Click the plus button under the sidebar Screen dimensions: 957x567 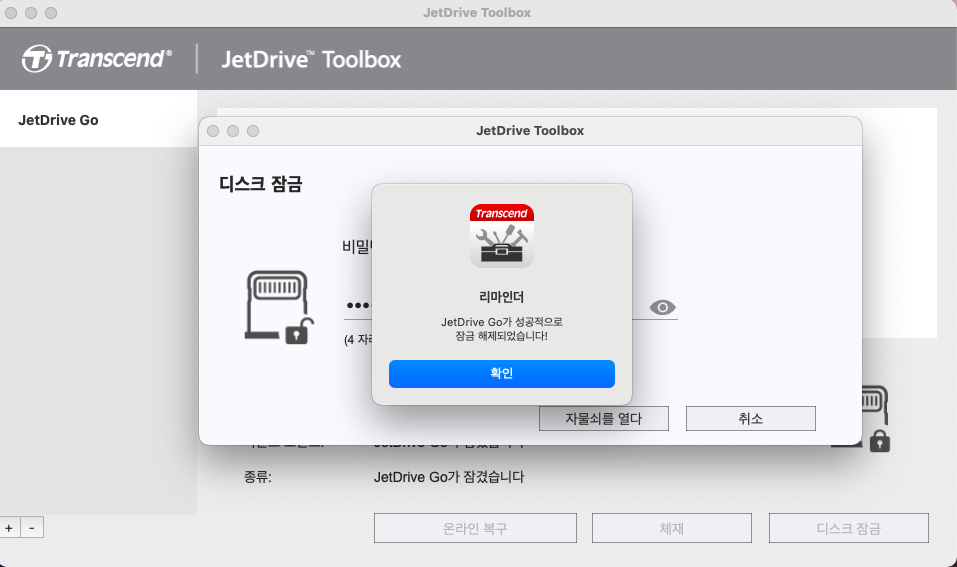point(9,528)
